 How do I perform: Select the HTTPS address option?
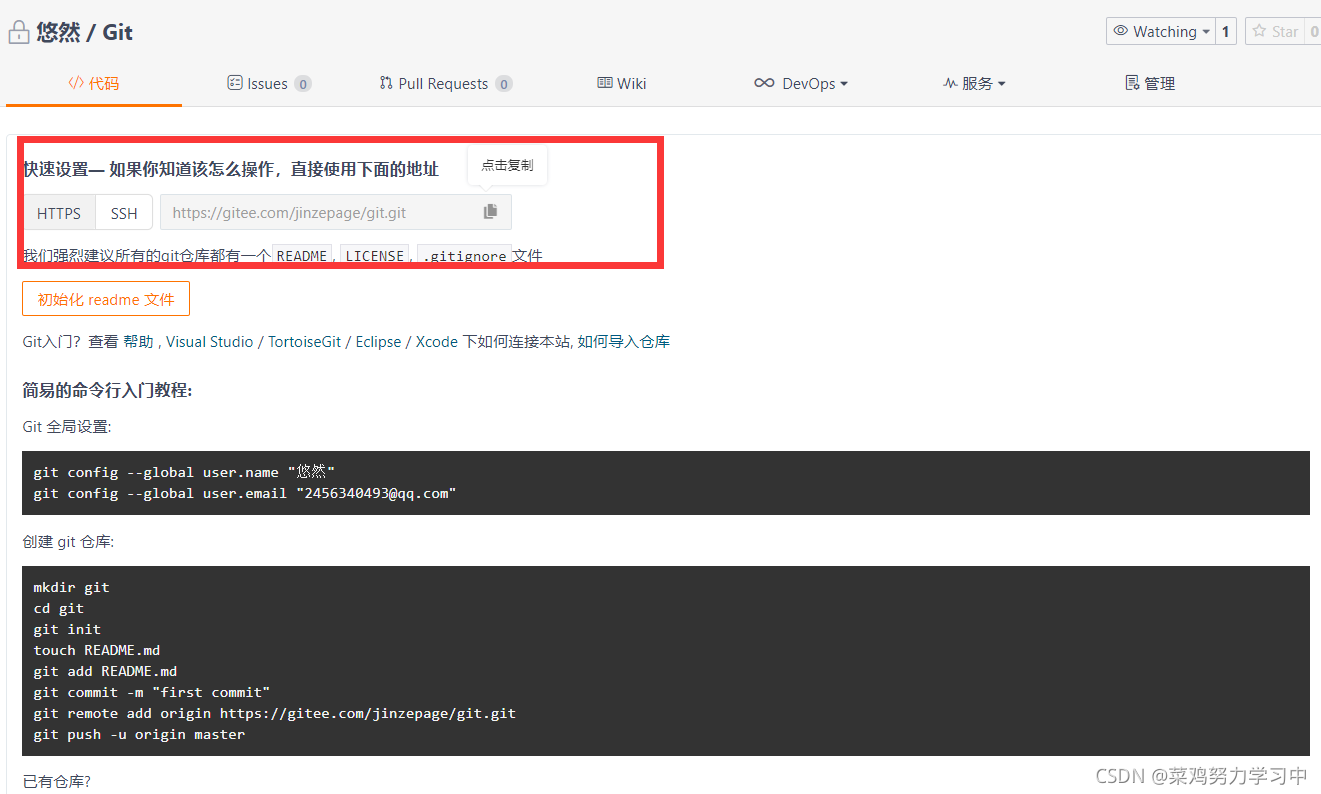[59, 213]
